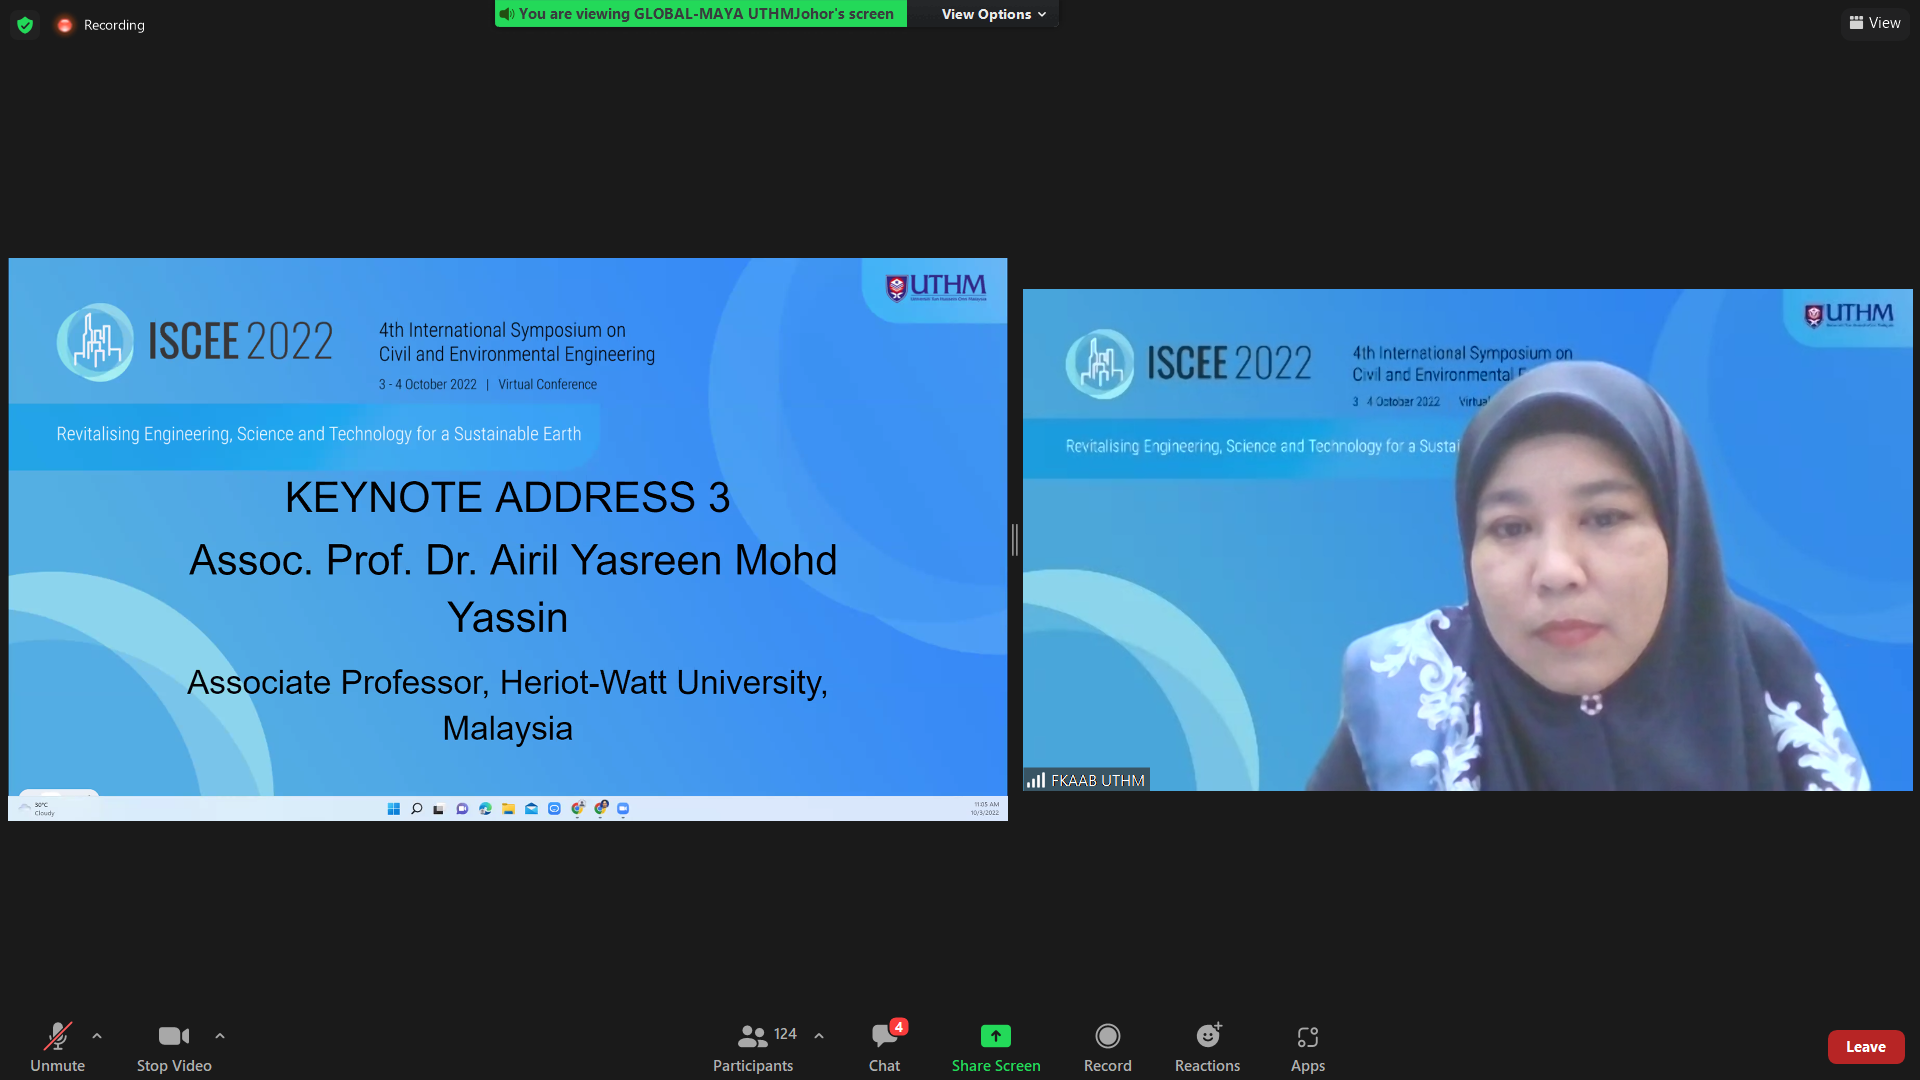Click the FKAAB UTHM name label
The image size is (1920, 1080).
[x=1097, y=780]
